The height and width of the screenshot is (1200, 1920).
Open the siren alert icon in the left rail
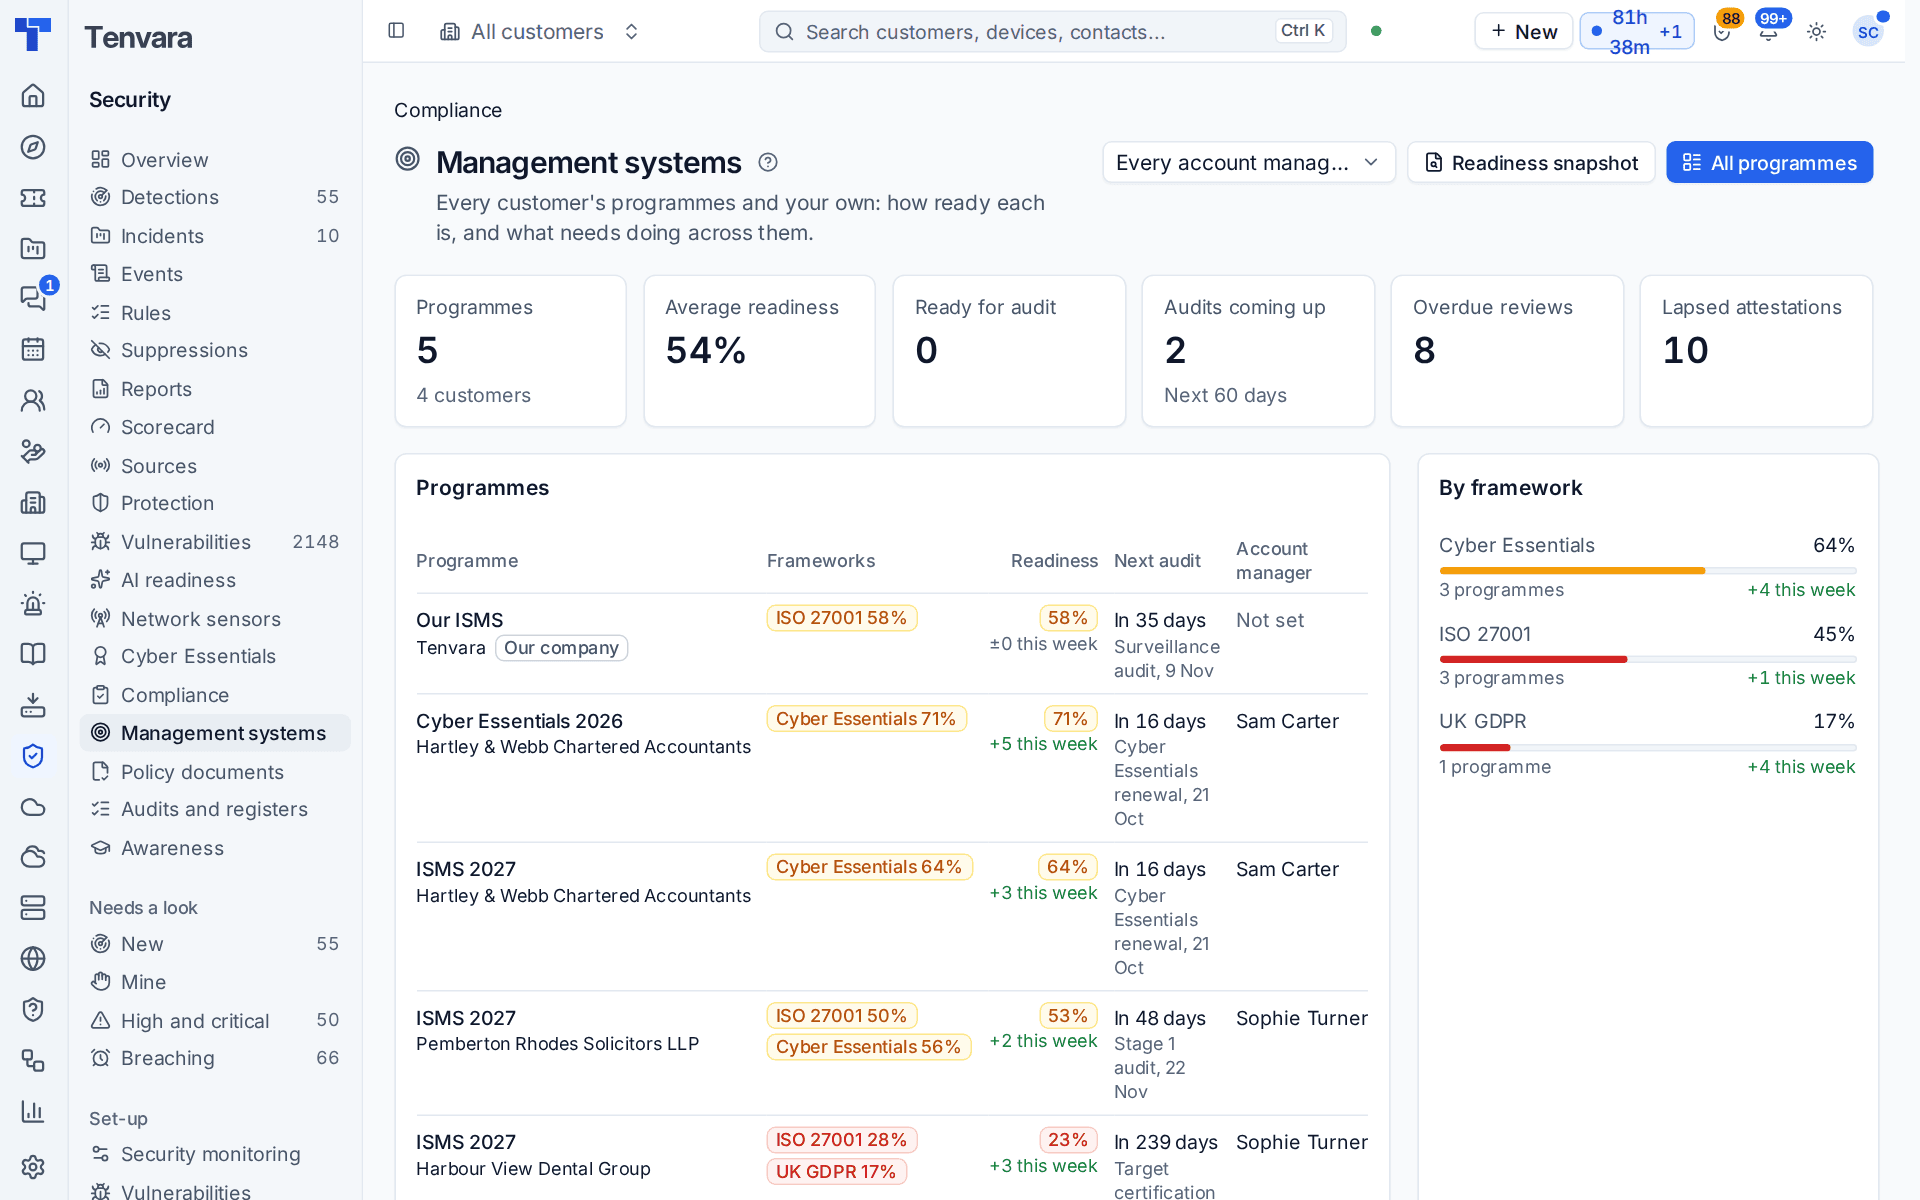33,604
